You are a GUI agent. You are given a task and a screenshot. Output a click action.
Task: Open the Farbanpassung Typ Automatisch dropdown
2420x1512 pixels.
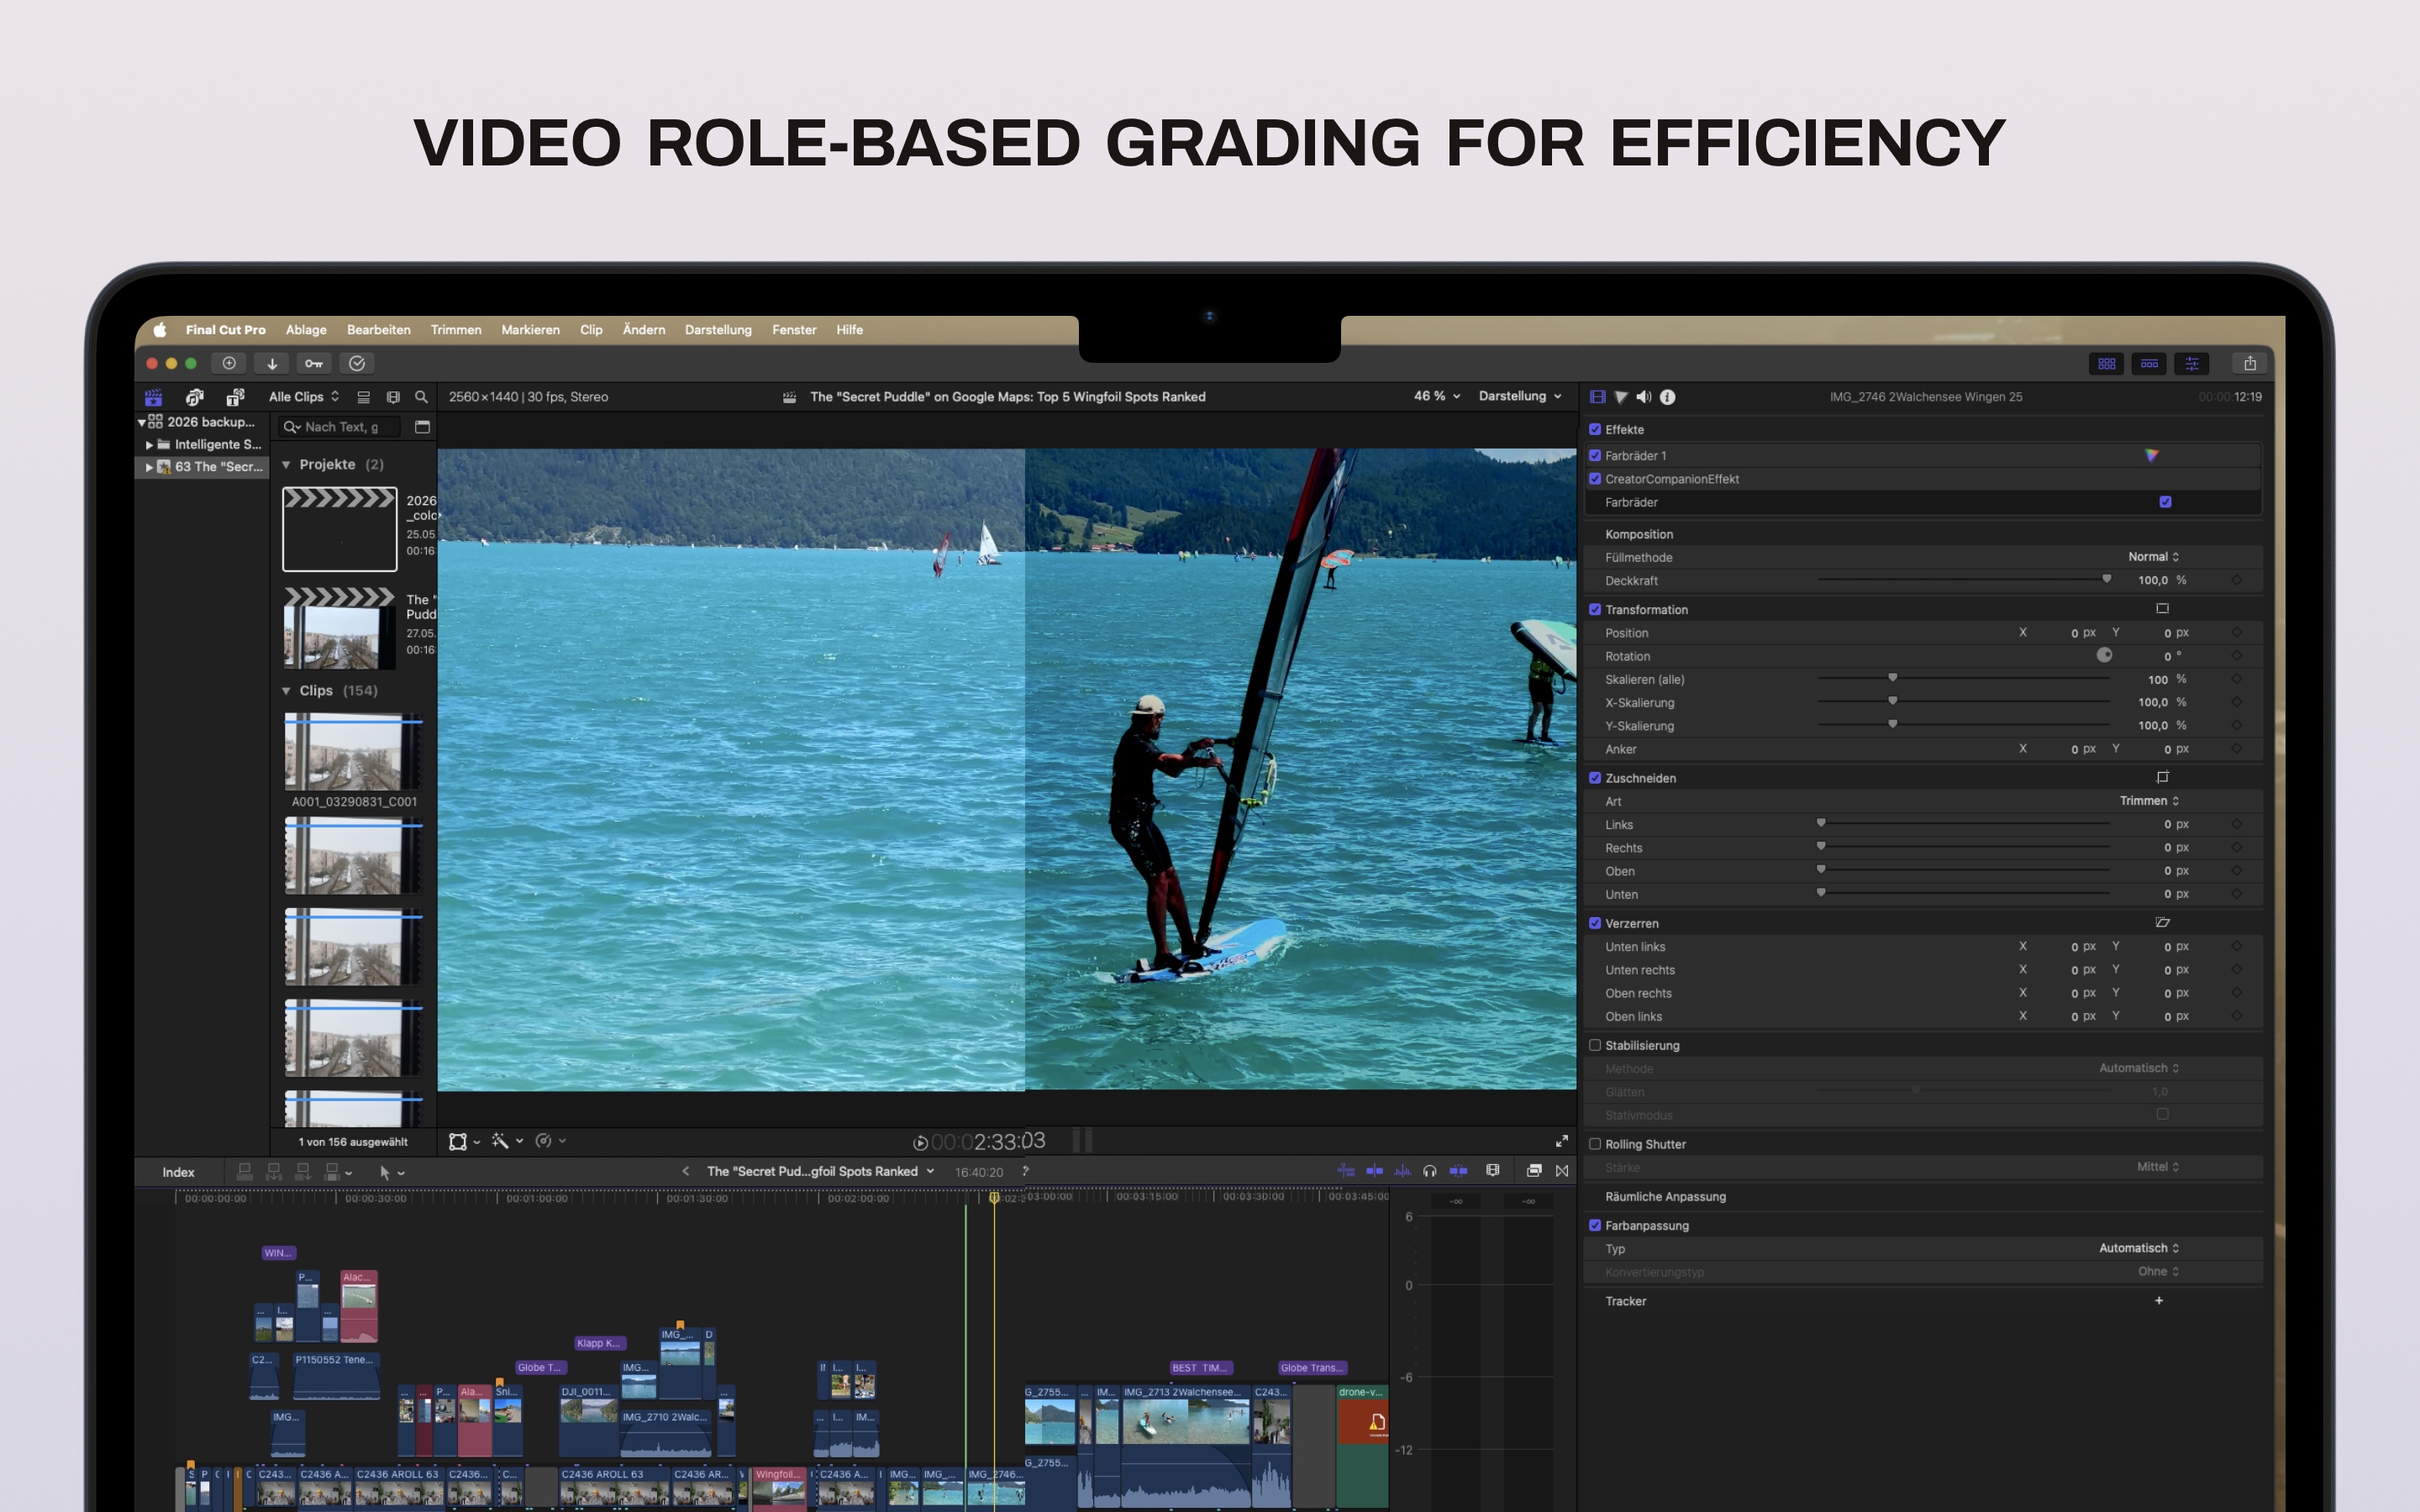(x=2139, y=1248)
